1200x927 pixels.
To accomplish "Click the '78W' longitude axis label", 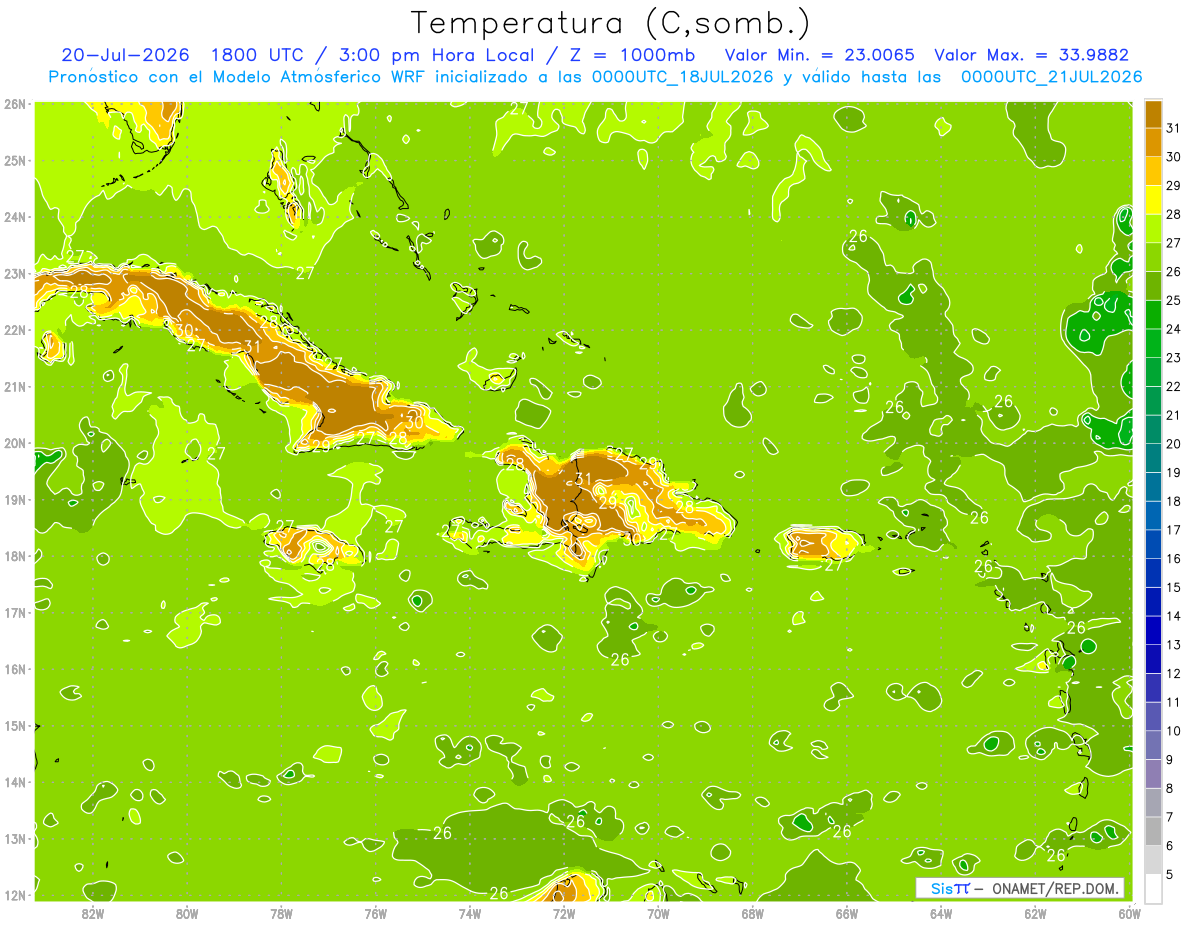I will coord(281,914).
